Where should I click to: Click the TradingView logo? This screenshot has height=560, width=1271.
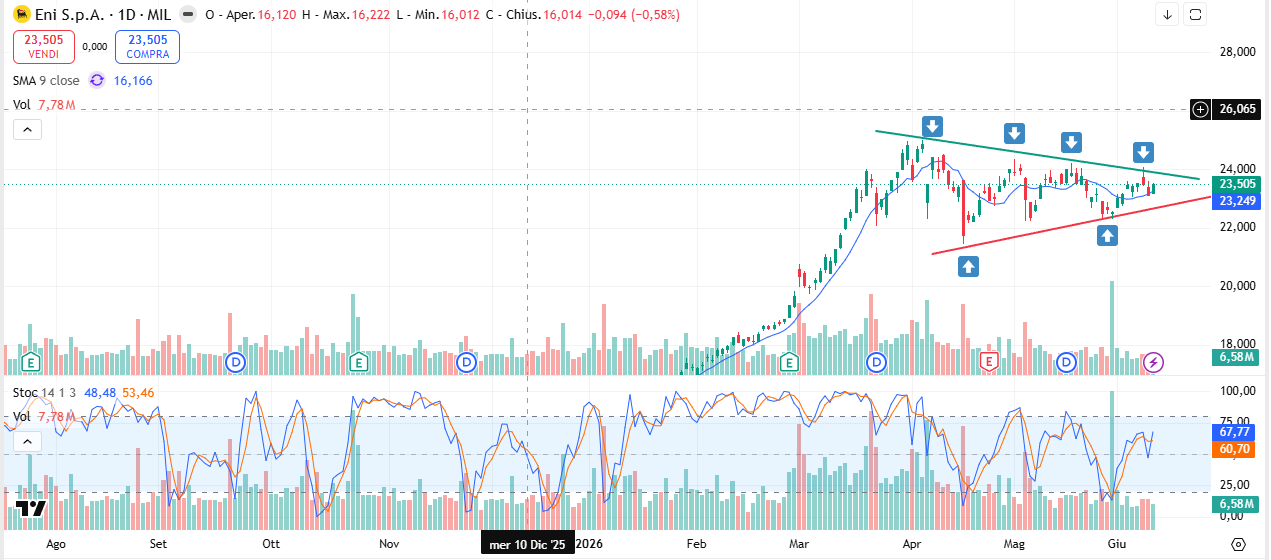30,508
